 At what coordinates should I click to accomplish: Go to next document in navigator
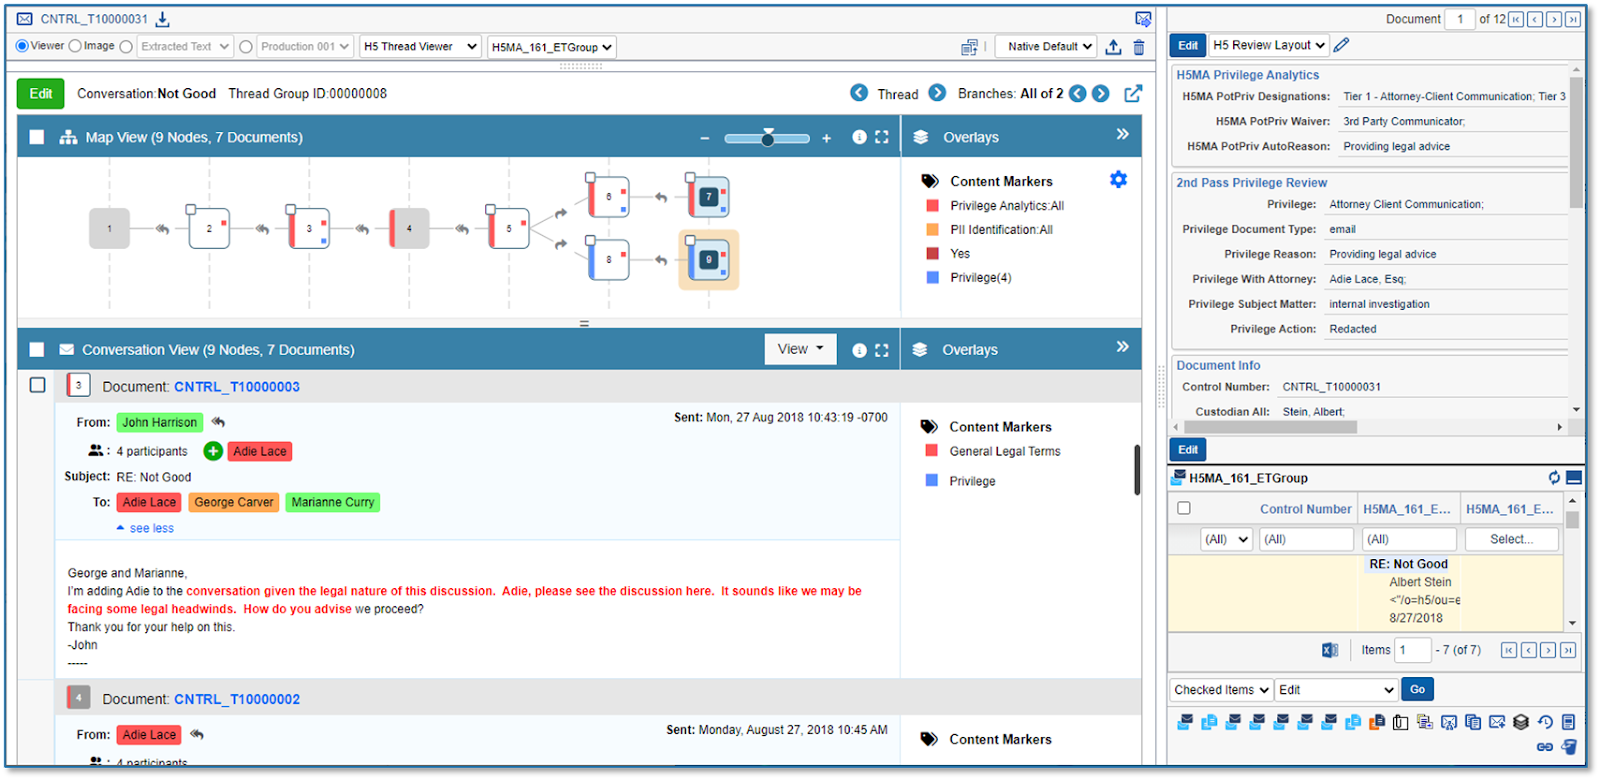1554,19
